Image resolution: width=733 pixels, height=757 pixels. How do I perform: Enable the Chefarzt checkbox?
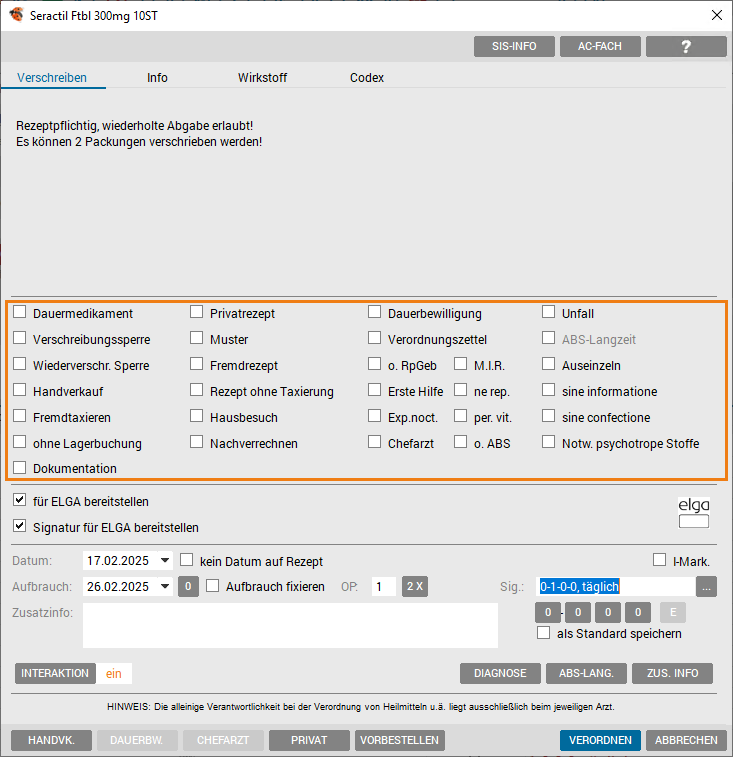[374, 442]
